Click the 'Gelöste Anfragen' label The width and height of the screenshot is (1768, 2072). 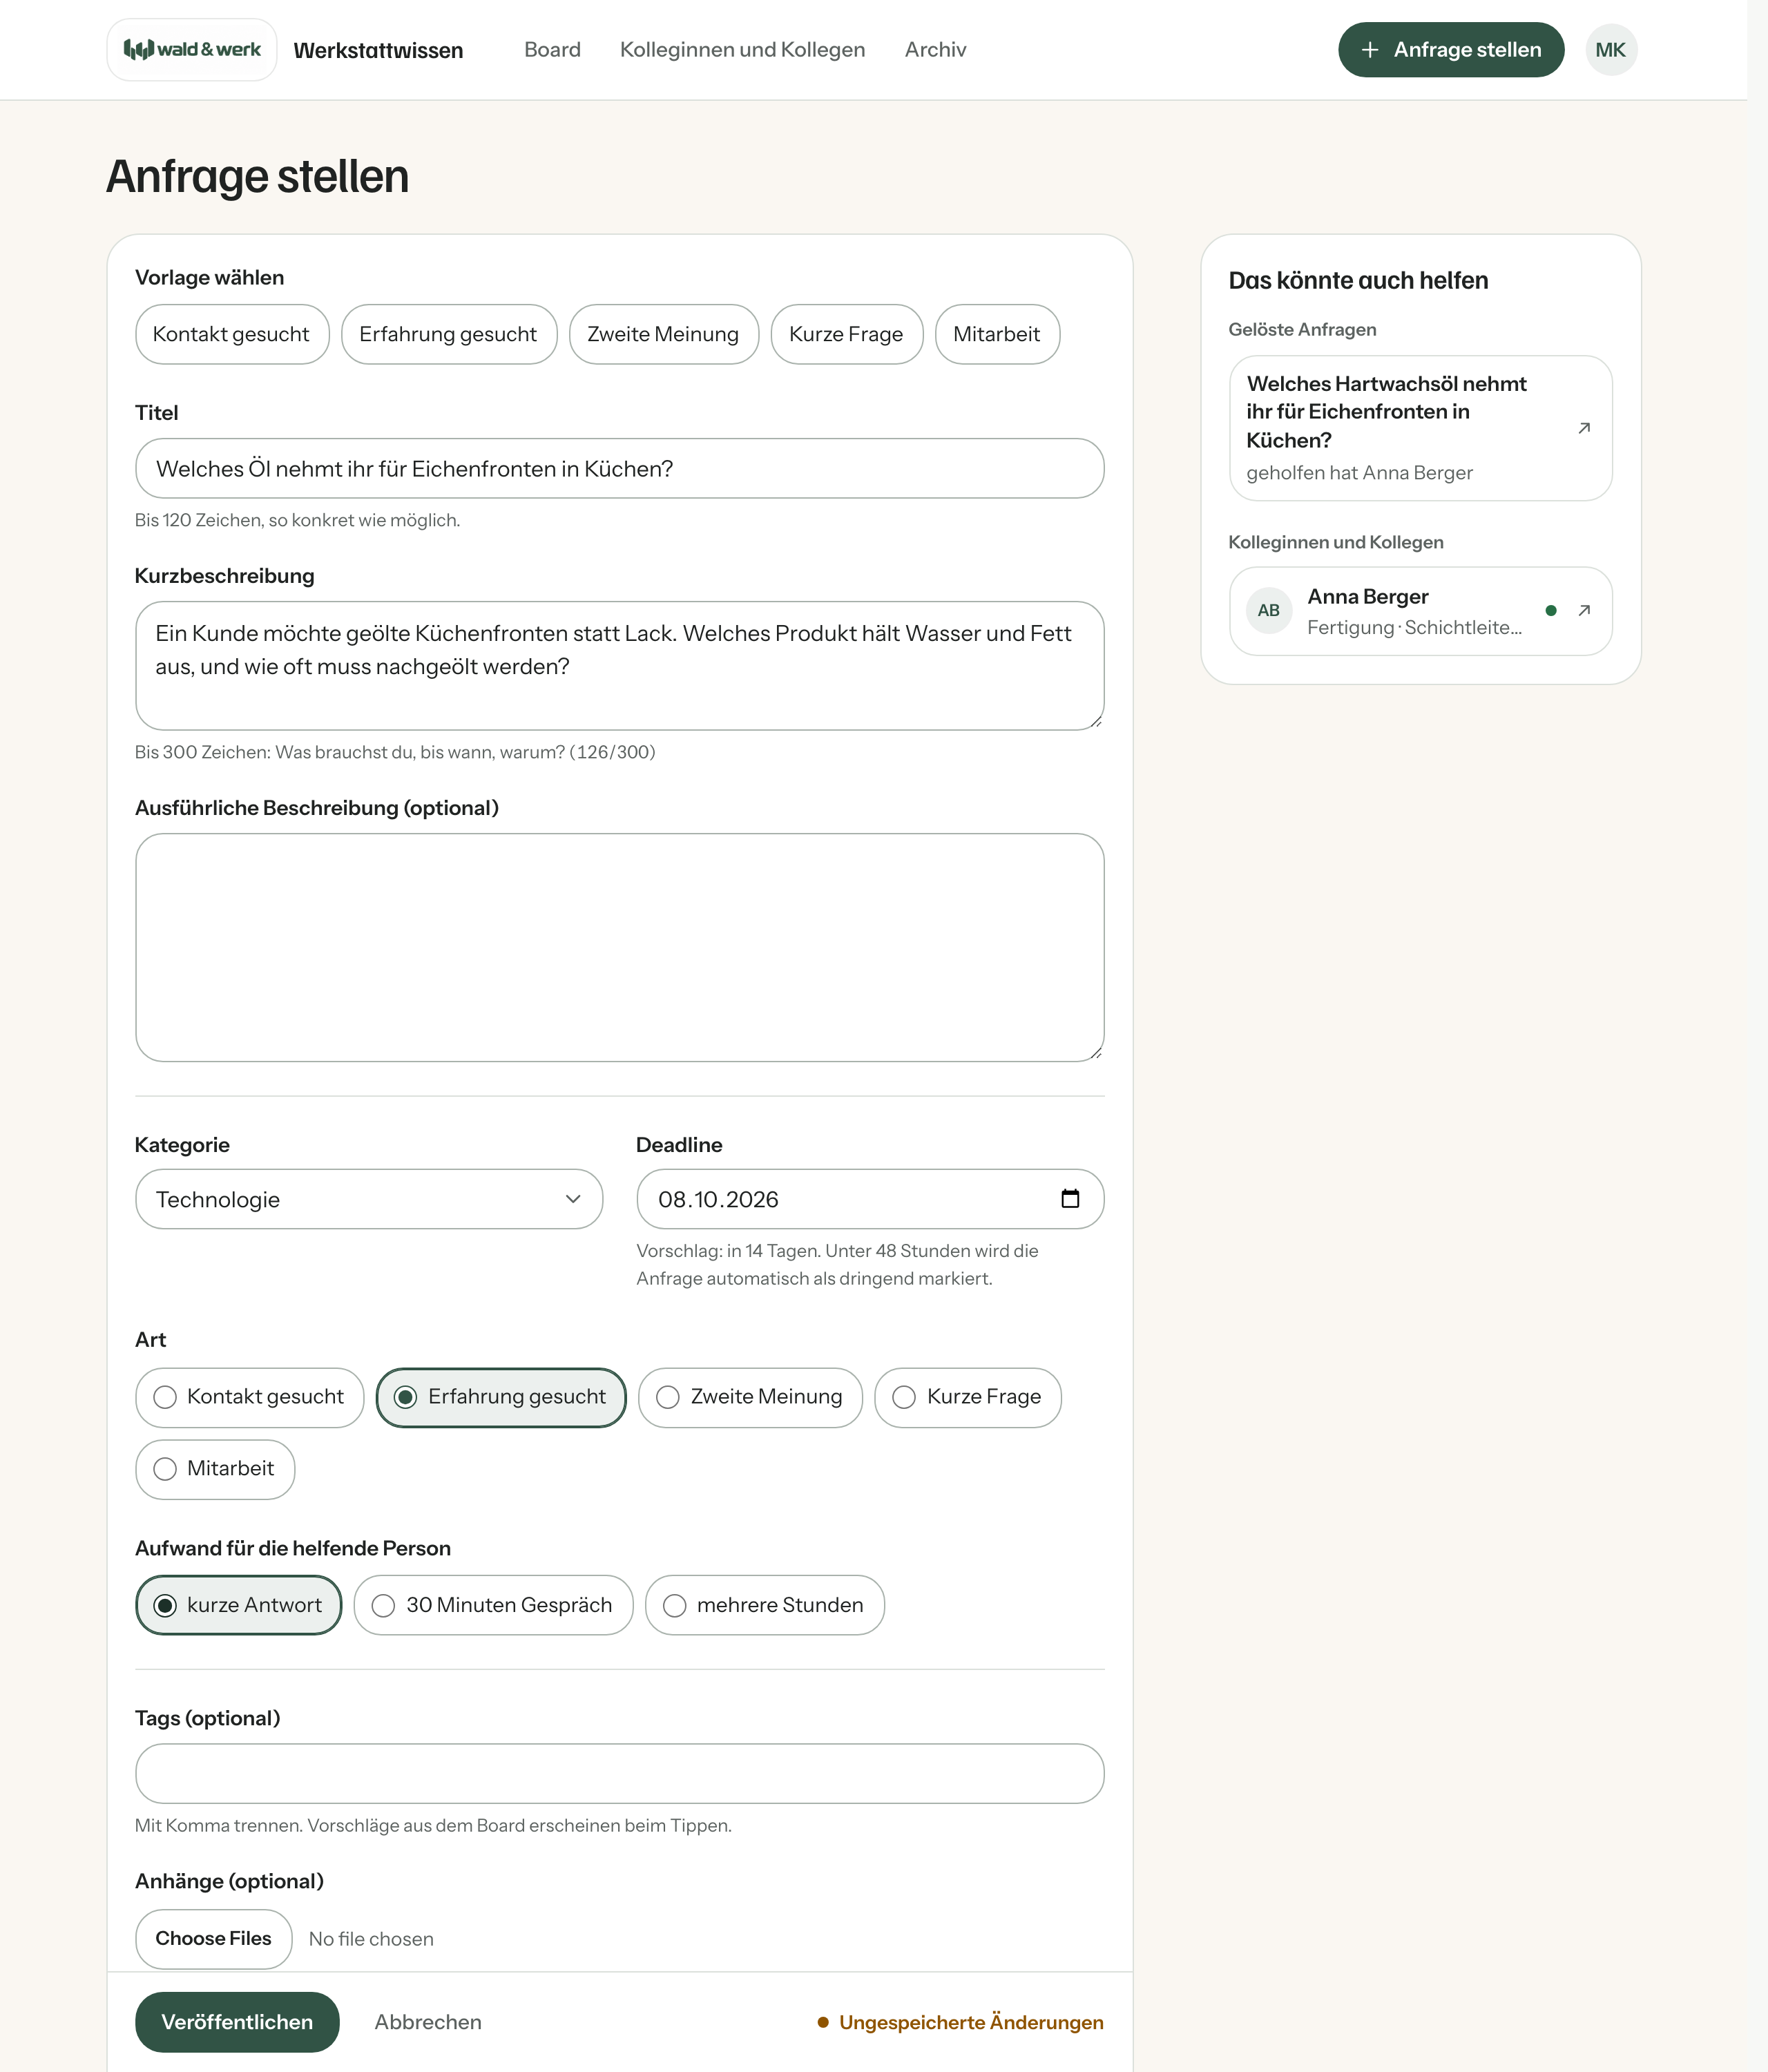(1302, 329)
